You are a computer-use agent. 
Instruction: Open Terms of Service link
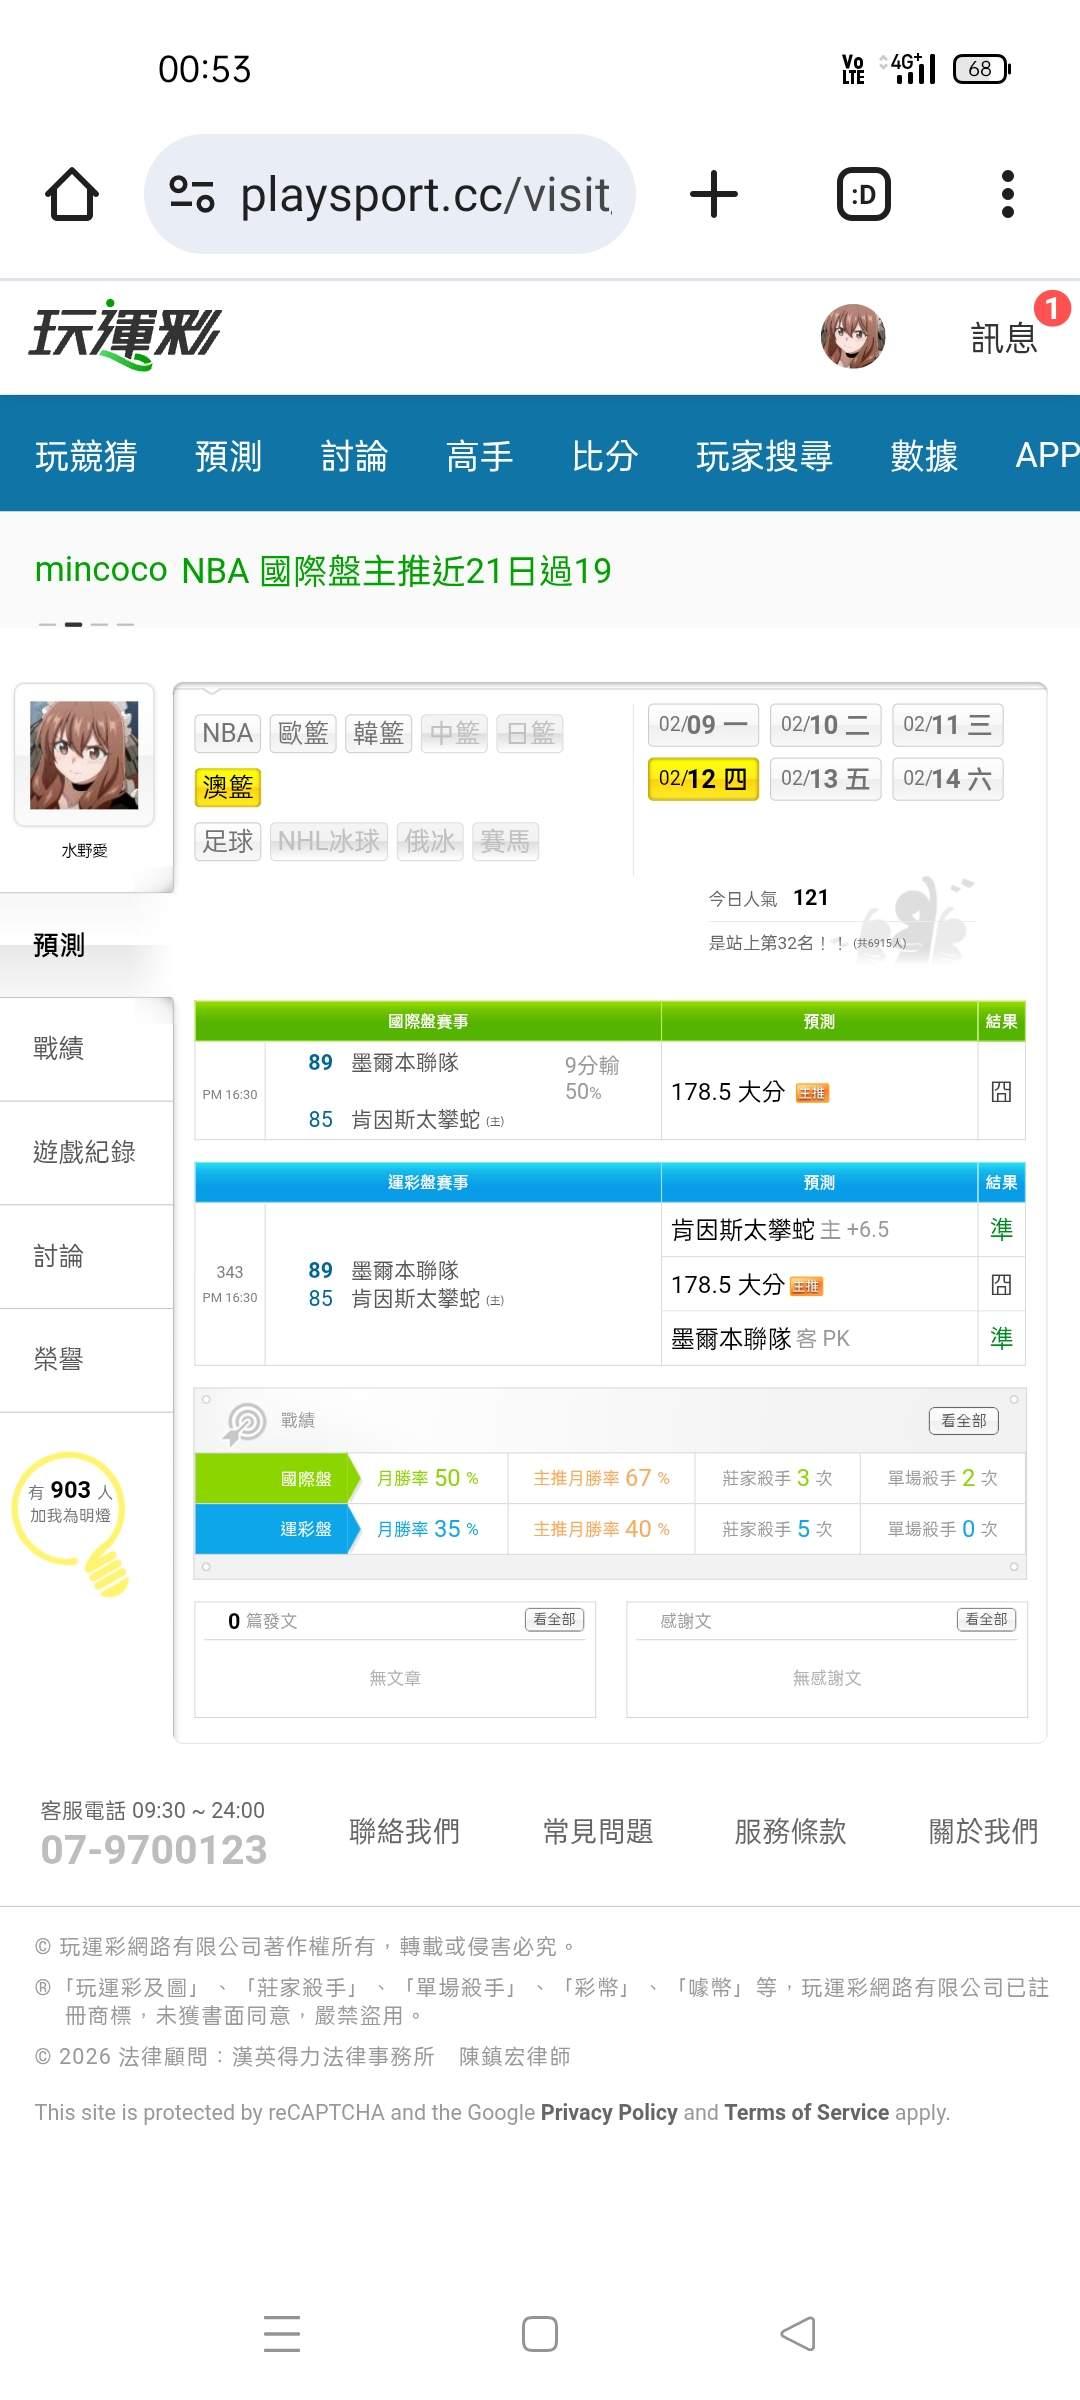pos(806,2112)
